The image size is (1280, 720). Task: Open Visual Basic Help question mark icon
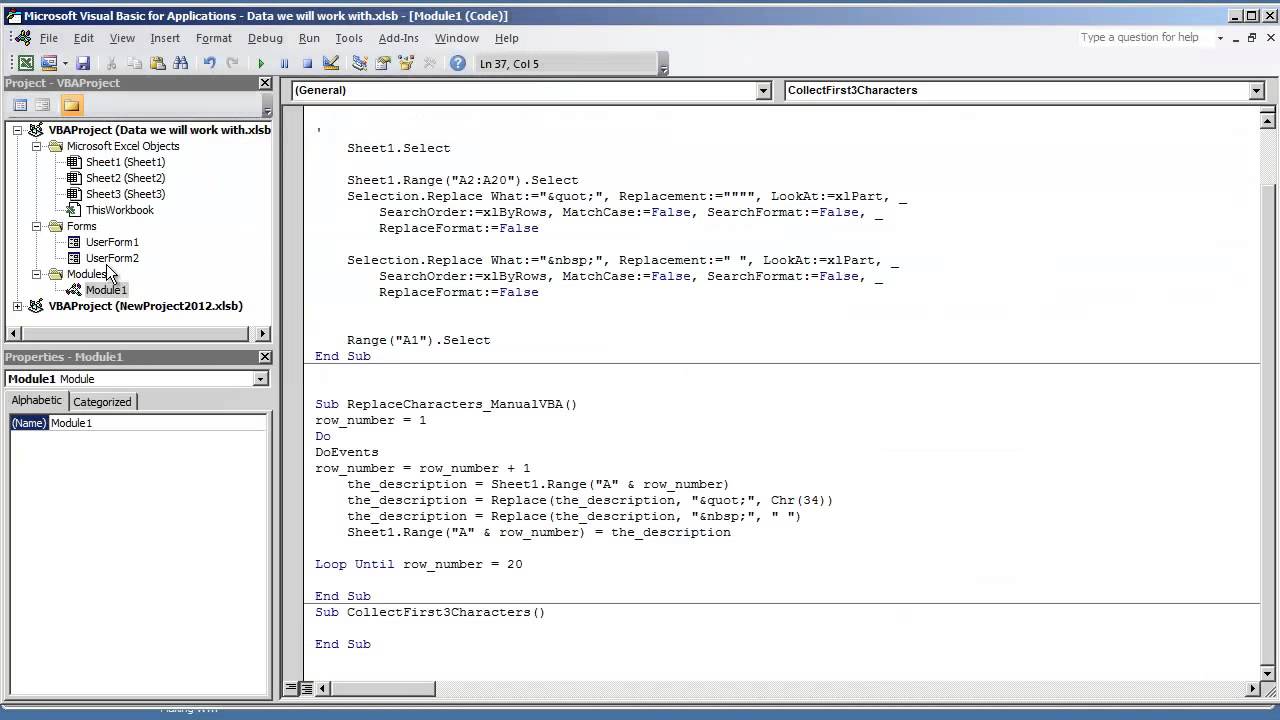pos(458,63)
